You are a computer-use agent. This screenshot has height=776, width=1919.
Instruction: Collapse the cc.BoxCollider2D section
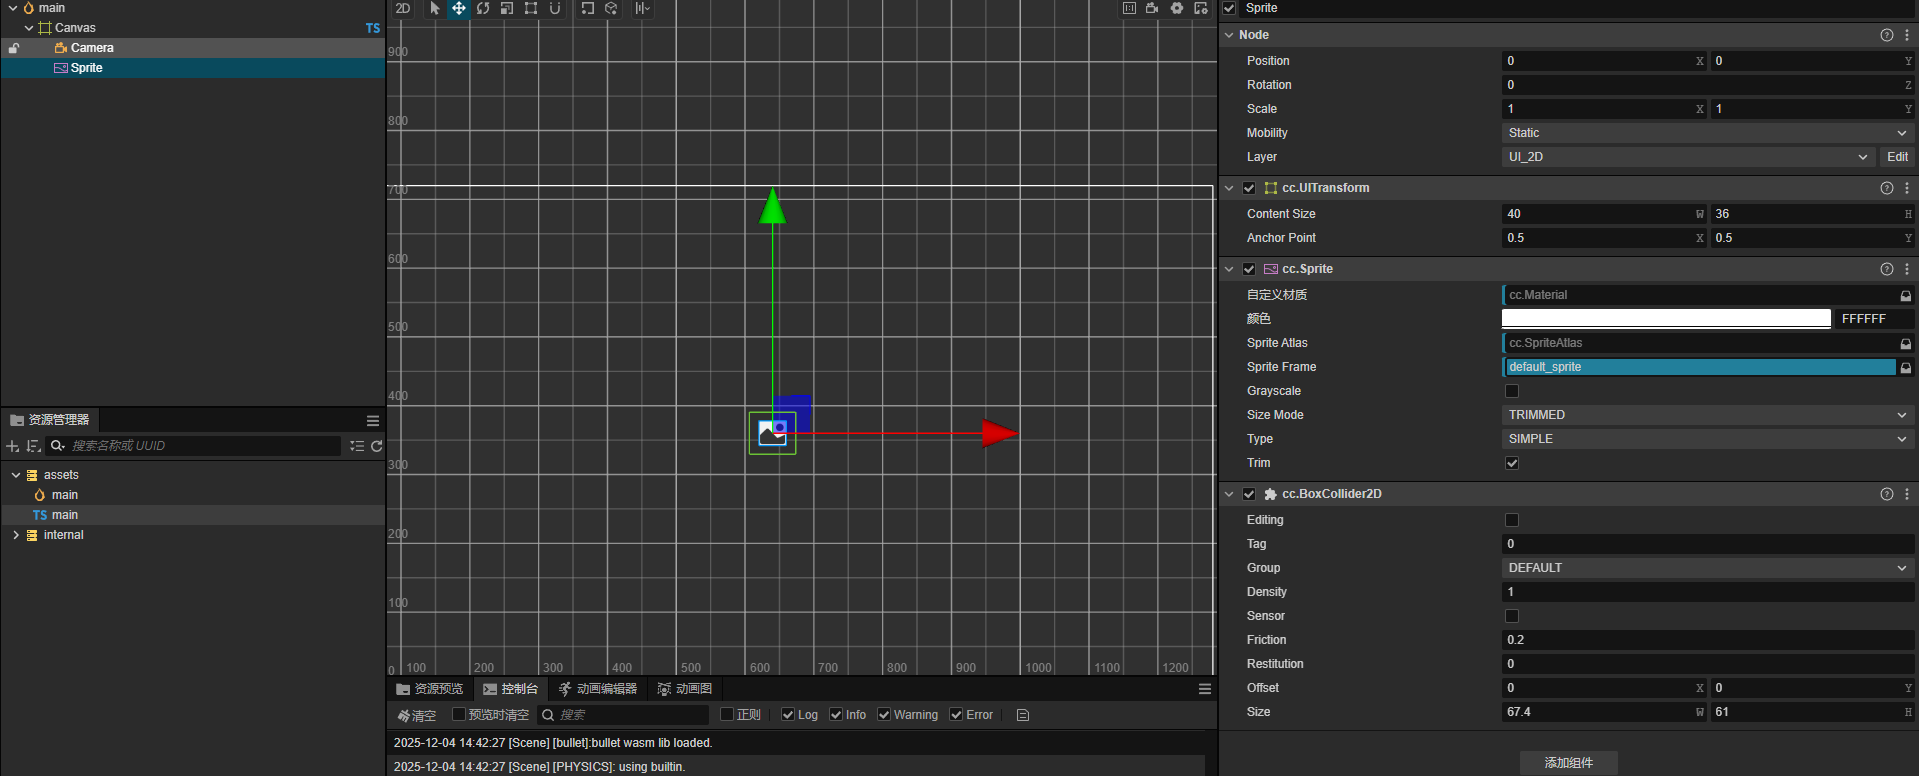click(x=1229, y=494)
